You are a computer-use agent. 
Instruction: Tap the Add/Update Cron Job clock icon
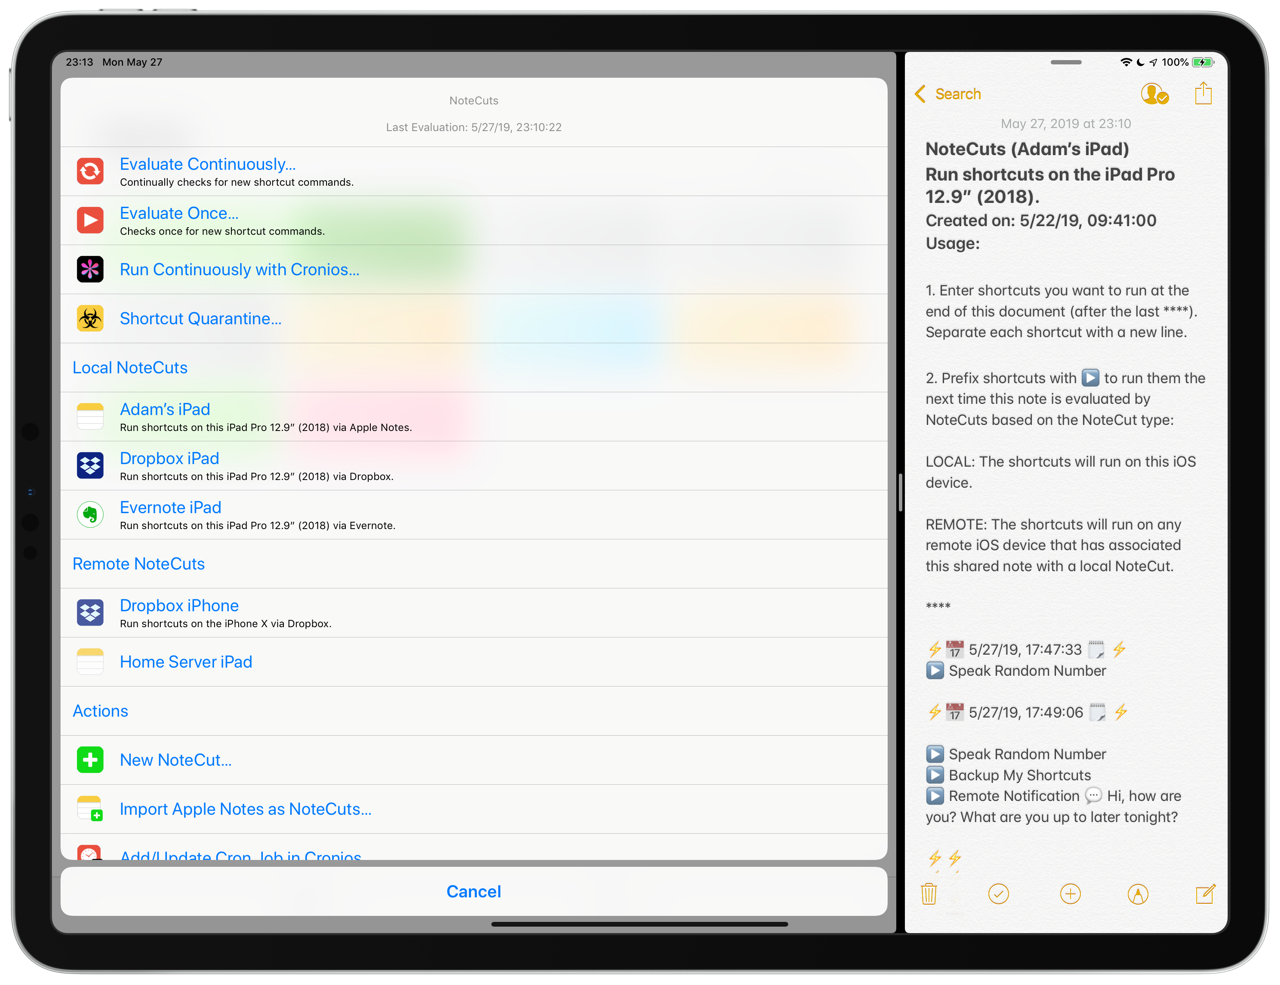pos(90,853)
